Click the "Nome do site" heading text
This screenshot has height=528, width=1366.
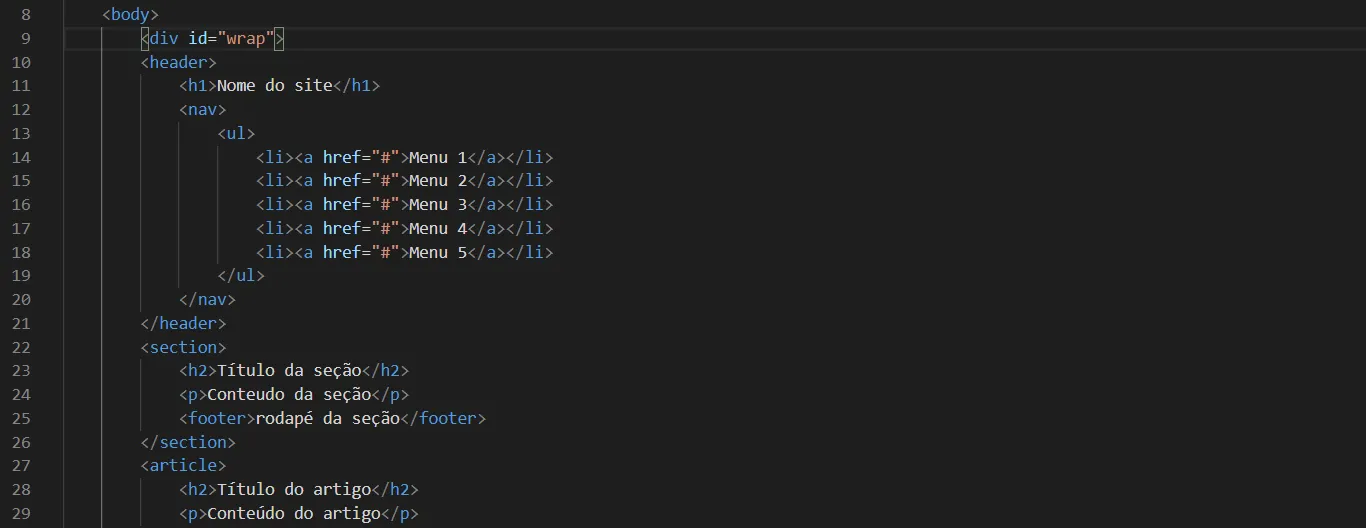coord(274,86)
